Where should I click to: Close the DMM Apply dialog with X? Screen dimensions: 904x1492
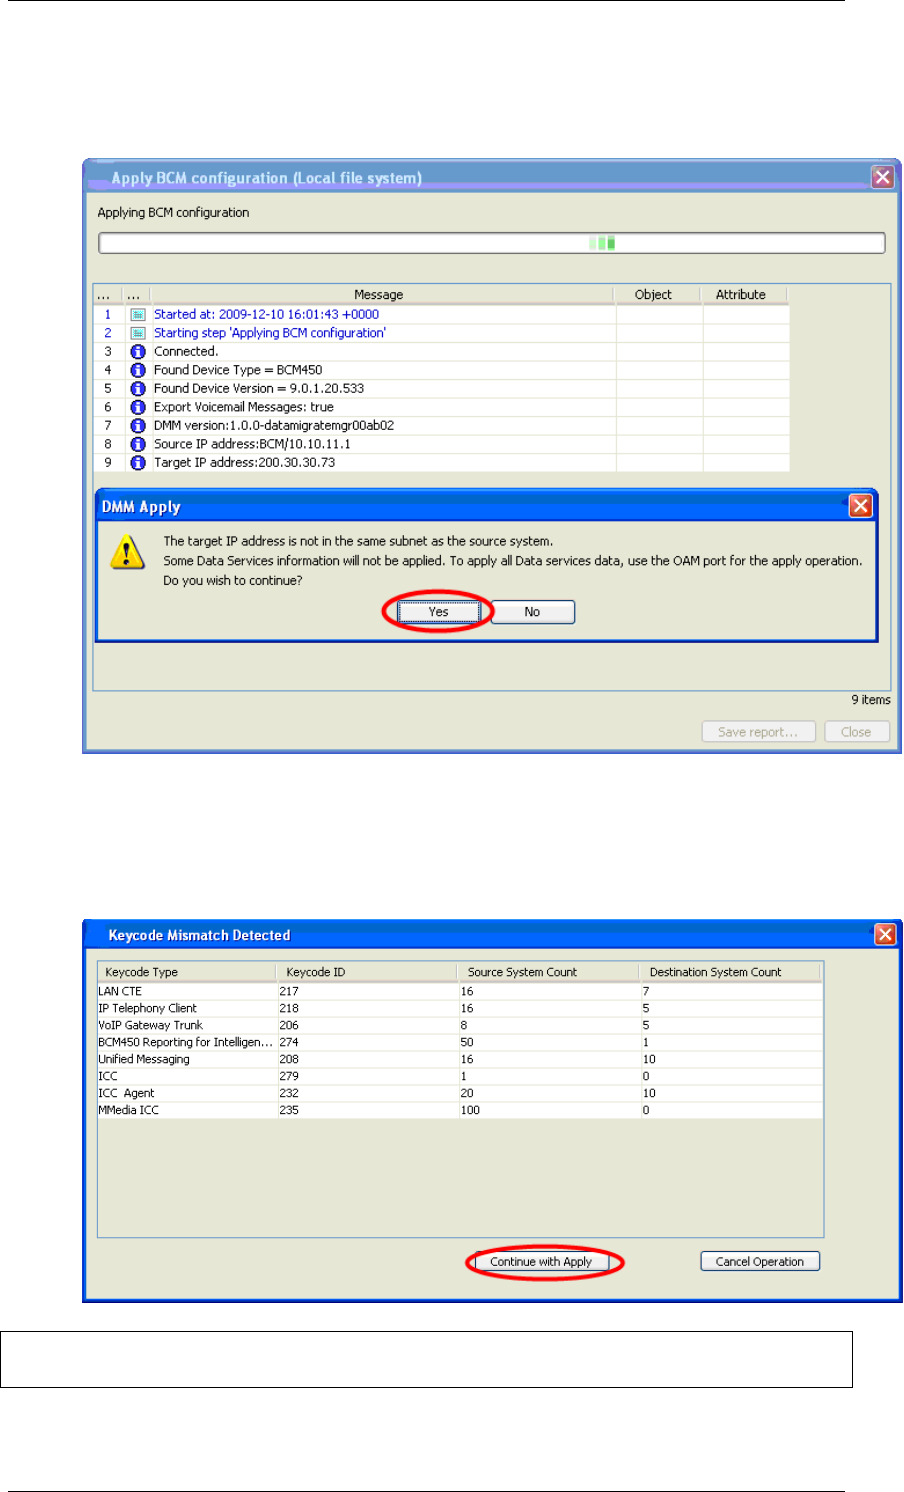(x=860, y=506)
